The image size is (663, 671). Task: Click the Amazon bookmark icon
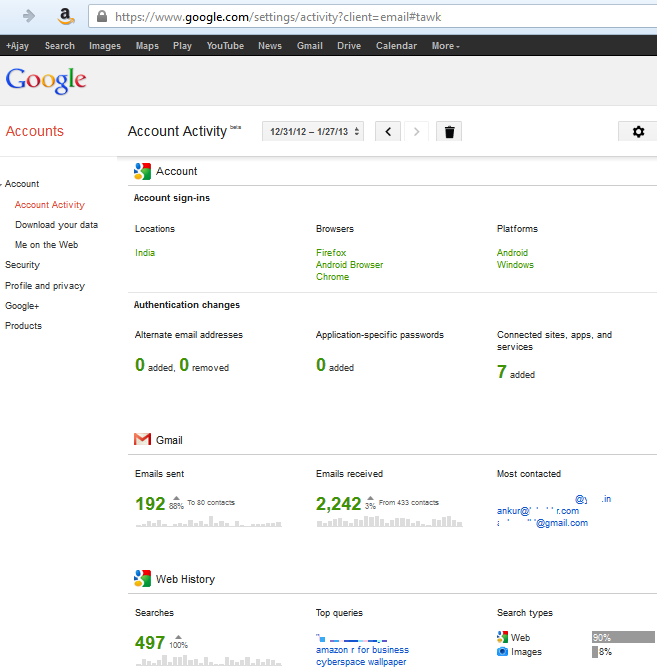pyautogui.click(x=66, y=16)
